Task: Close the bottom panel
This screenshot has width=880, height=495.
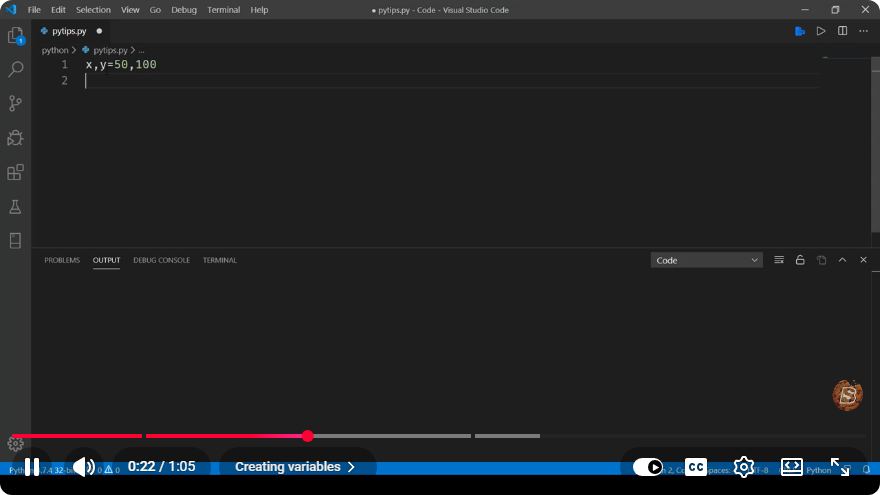Action: tap(863, 260)
